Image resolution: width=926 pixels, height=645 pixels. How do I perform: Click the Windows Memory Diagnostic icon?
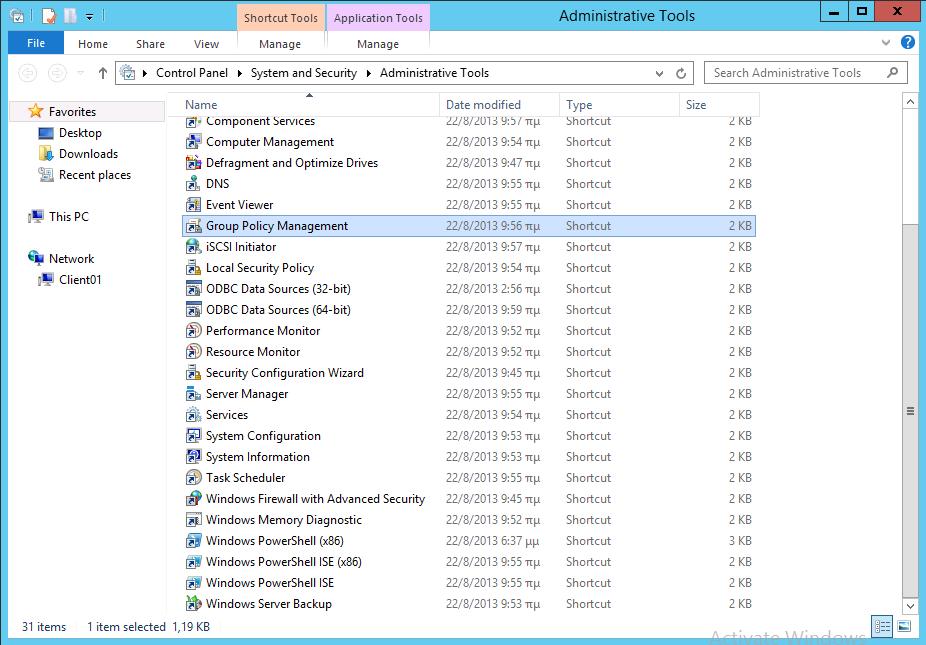pos(193,520)
